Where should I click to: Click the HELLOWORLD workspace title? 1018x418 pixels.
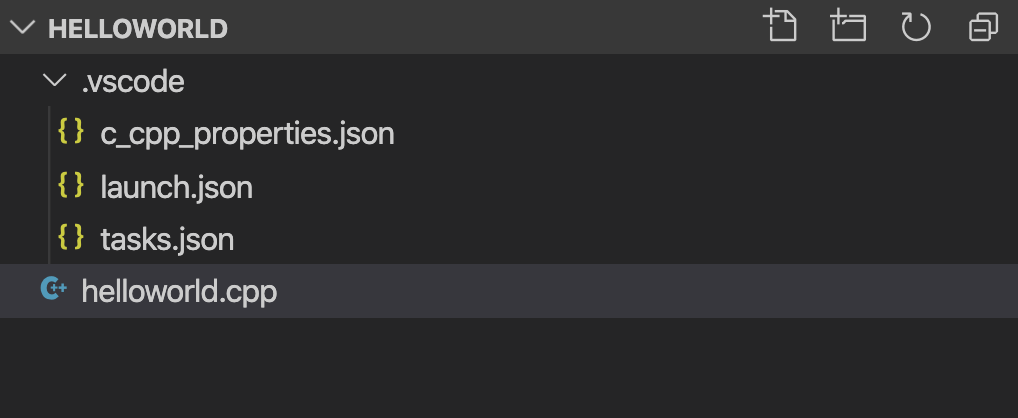(x=138, y=28)
